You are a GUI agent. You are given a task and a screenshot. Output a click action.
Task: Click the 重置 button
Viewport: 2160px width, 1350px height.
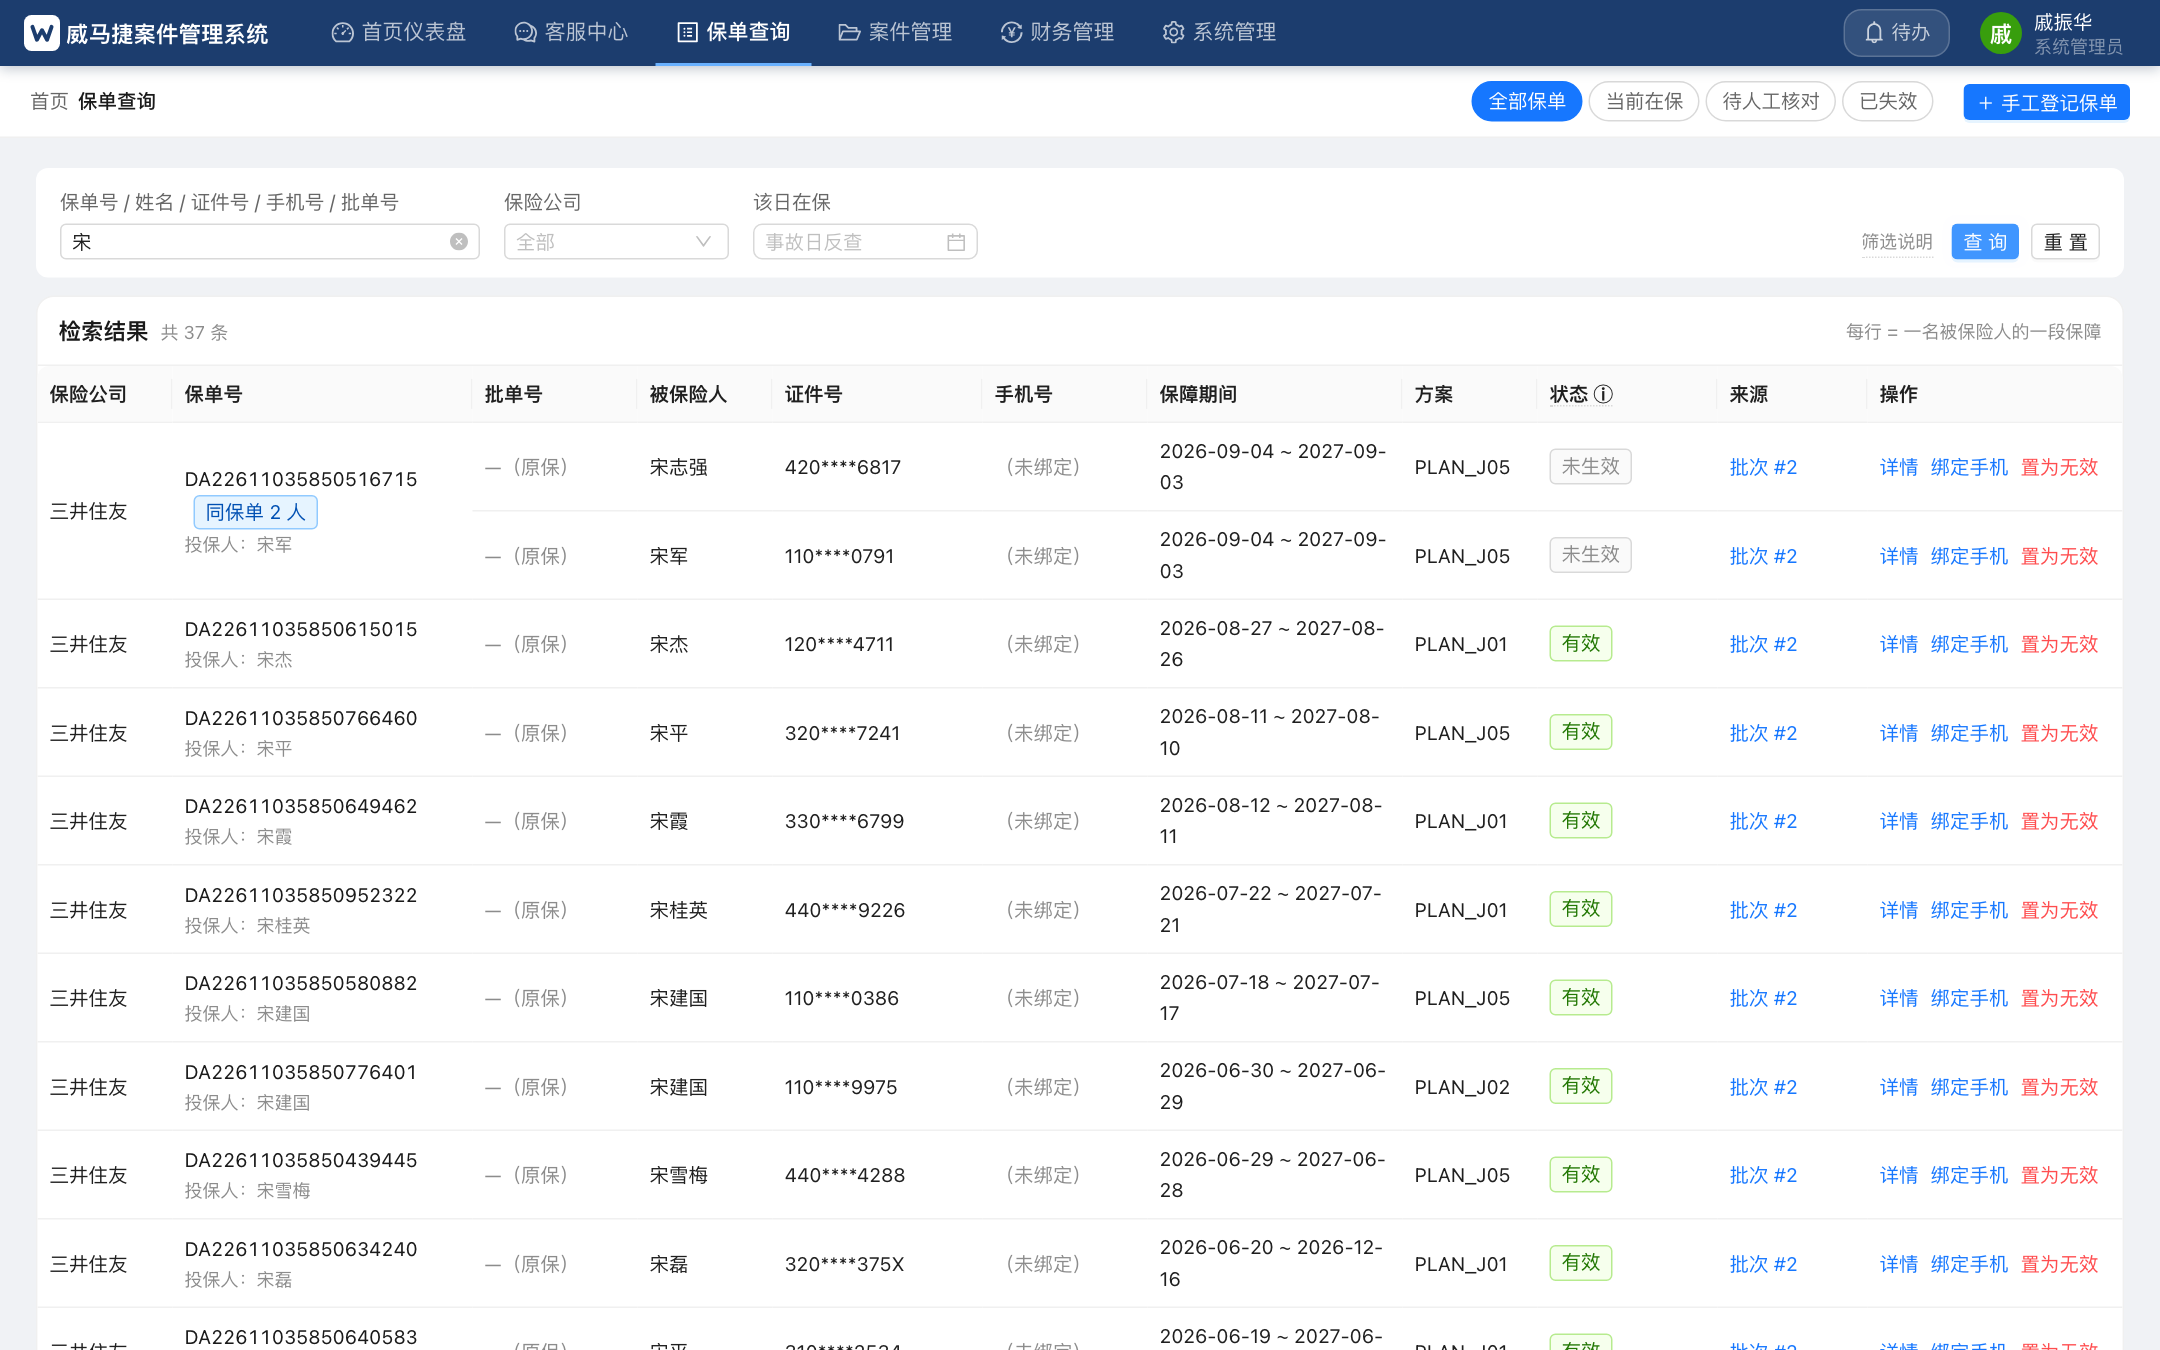tap(2065, 242)
